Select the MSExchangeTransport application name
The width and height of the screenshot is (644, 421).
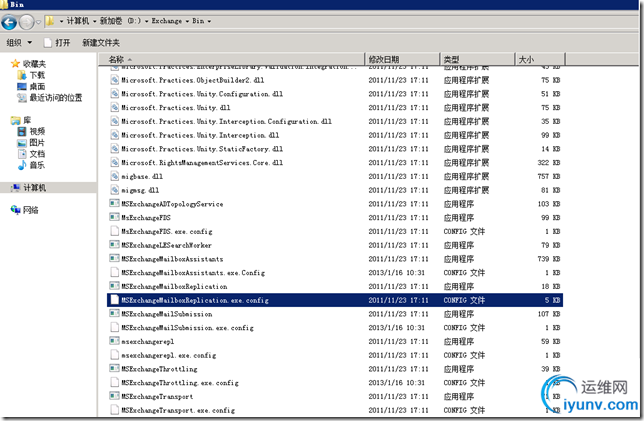(x=157, y=396)
